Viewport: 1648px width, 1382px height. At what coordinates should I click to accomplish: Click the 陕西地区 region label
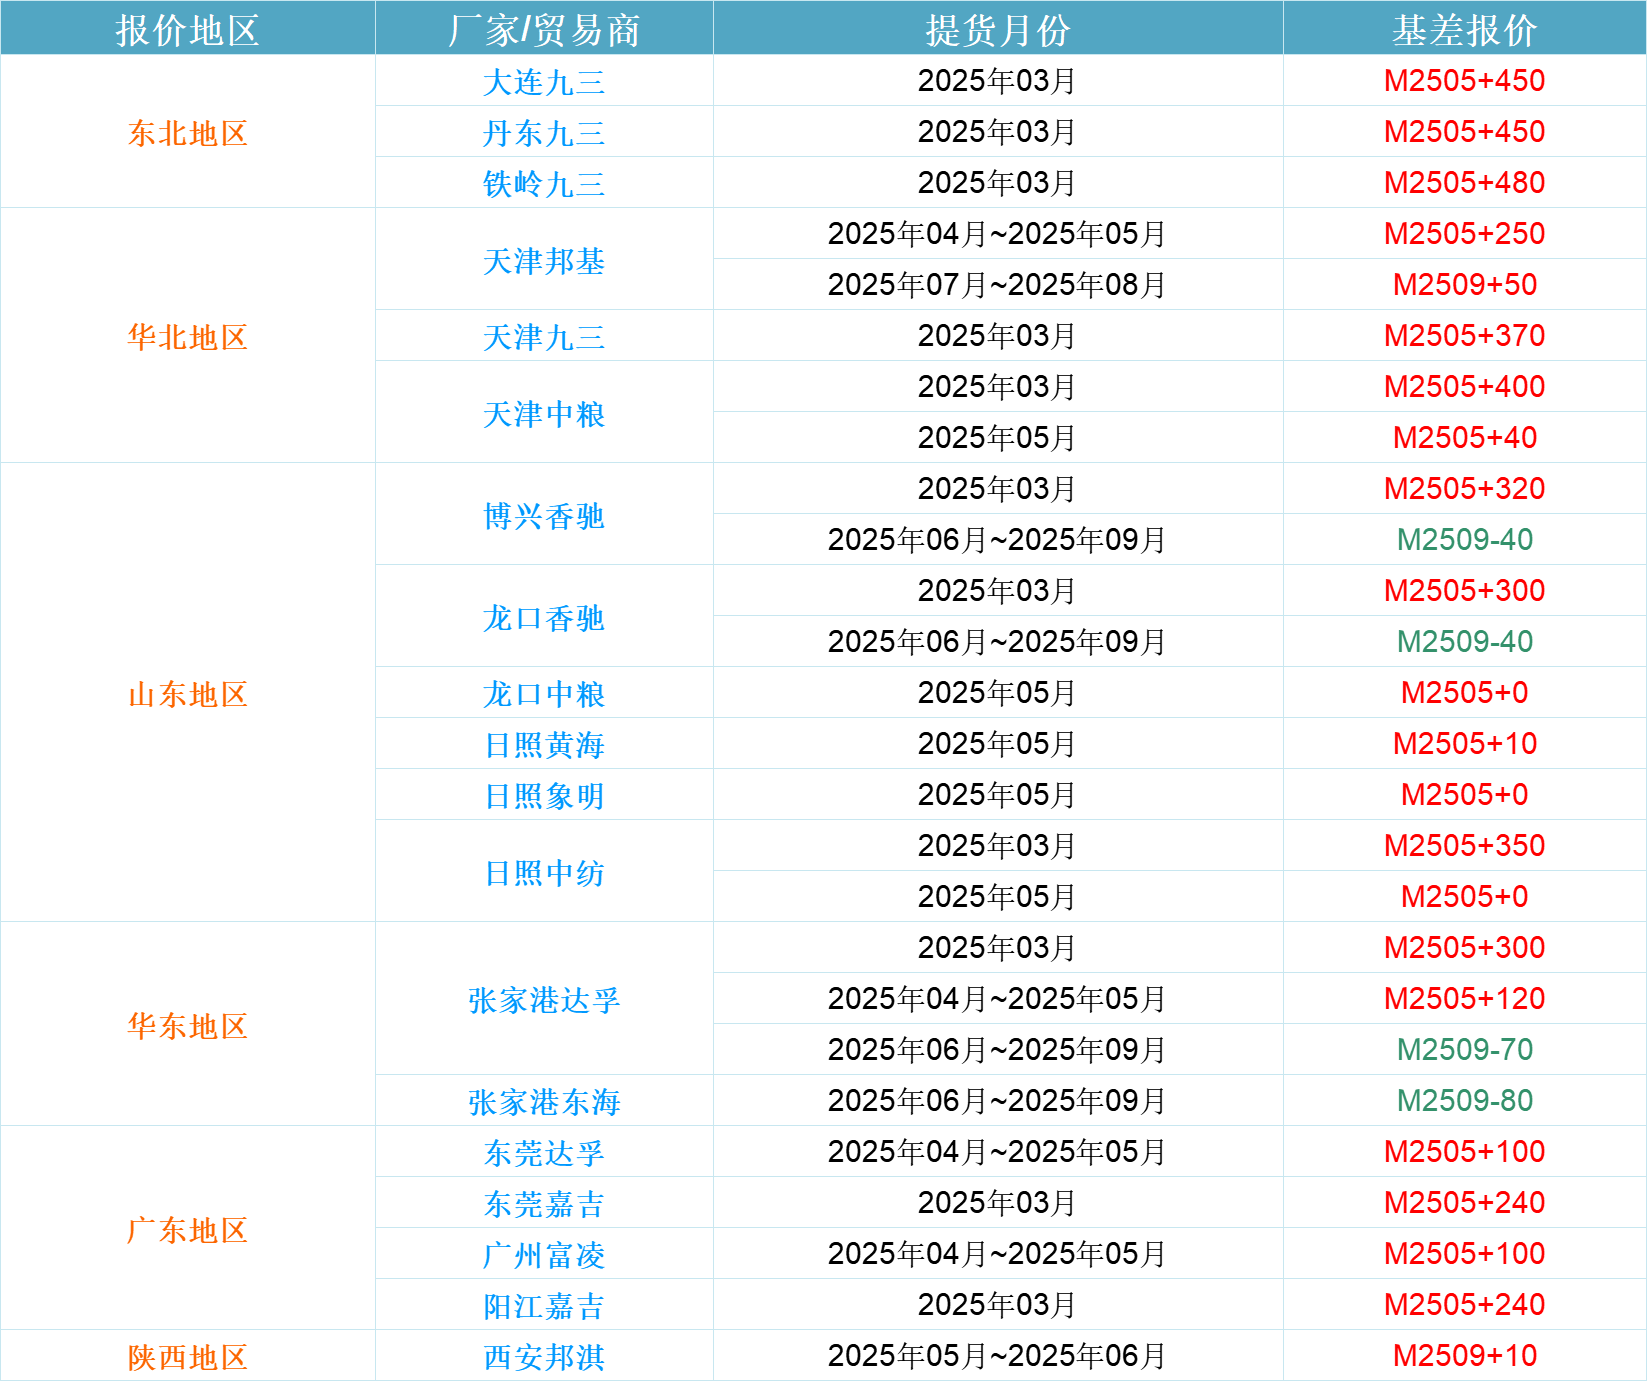pyautogui.click(x=187, y=1357)
